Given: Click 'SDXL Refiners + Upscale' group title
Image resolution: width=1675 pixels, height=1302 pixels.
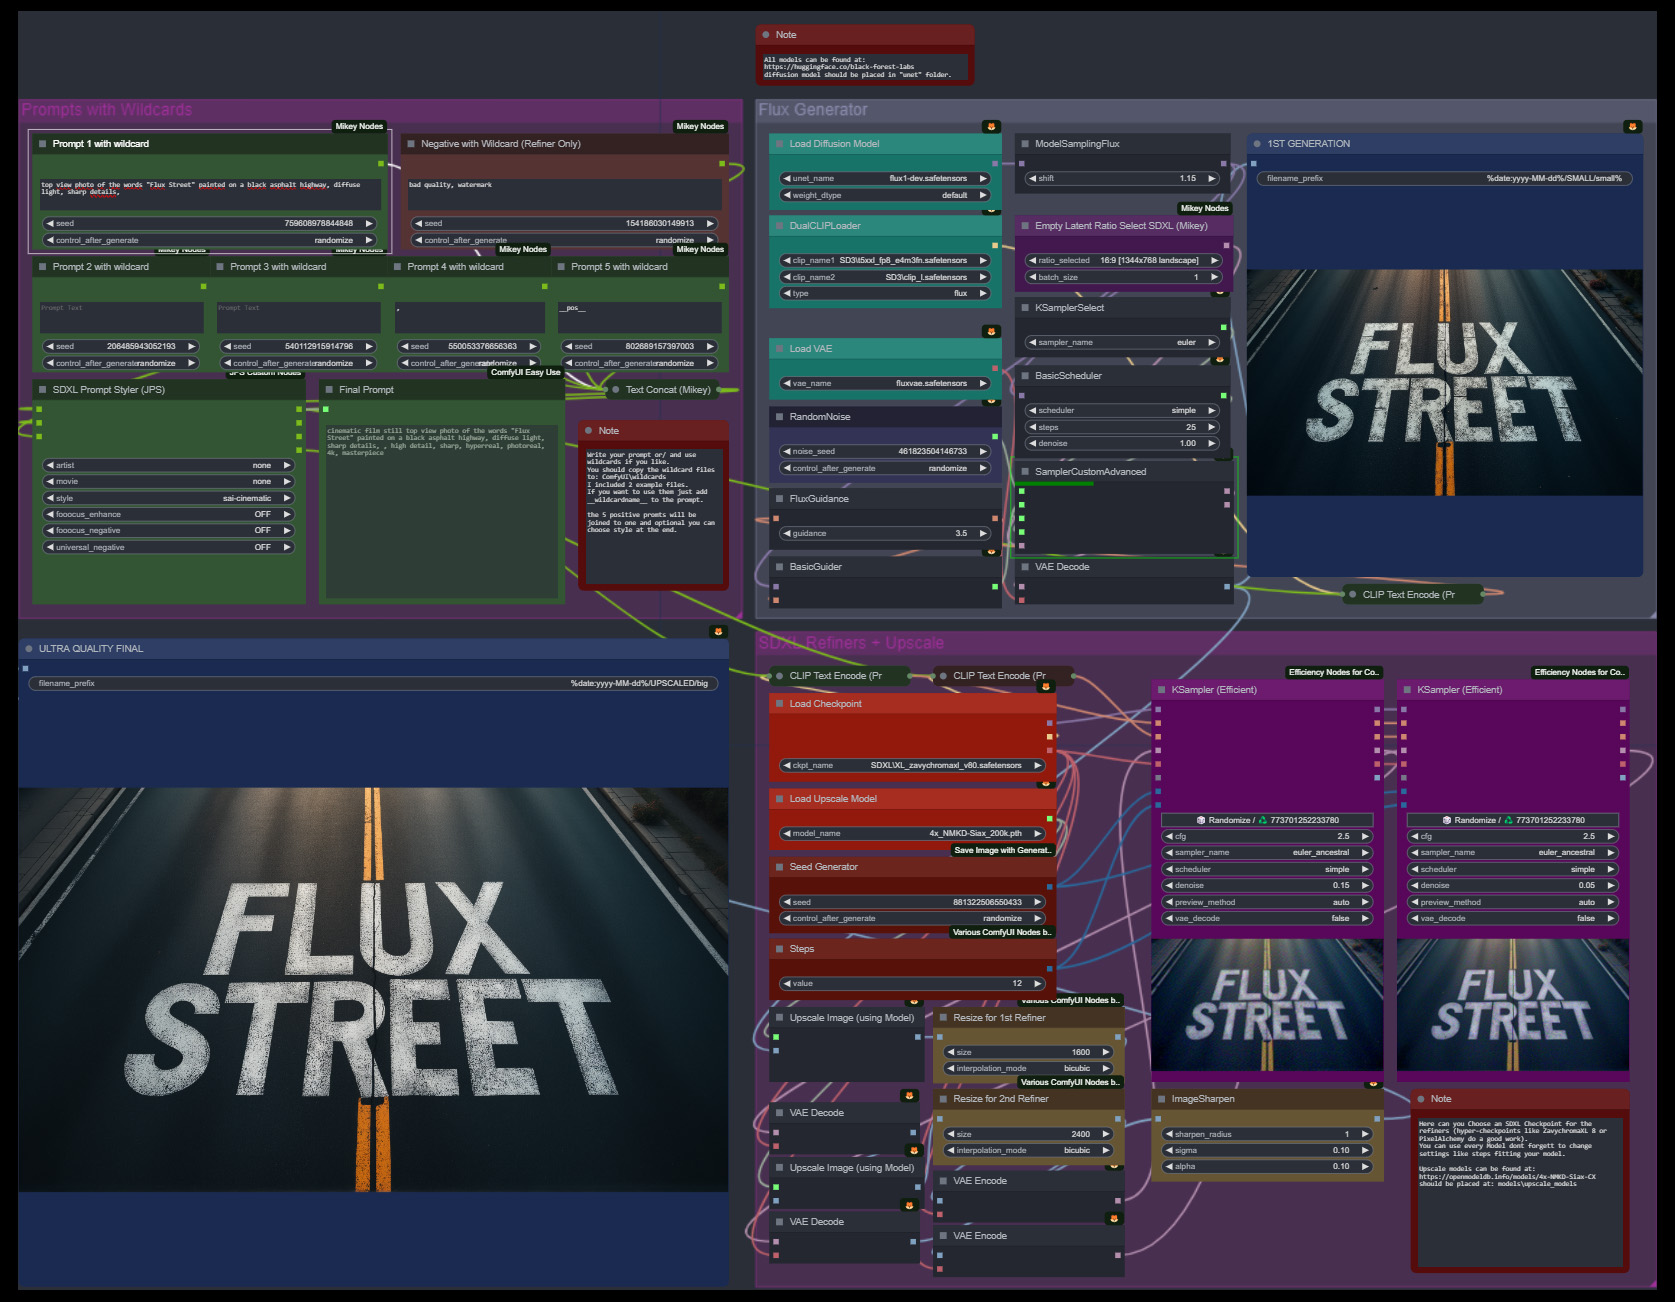Looking at the screenshot, I should point(851,643).
